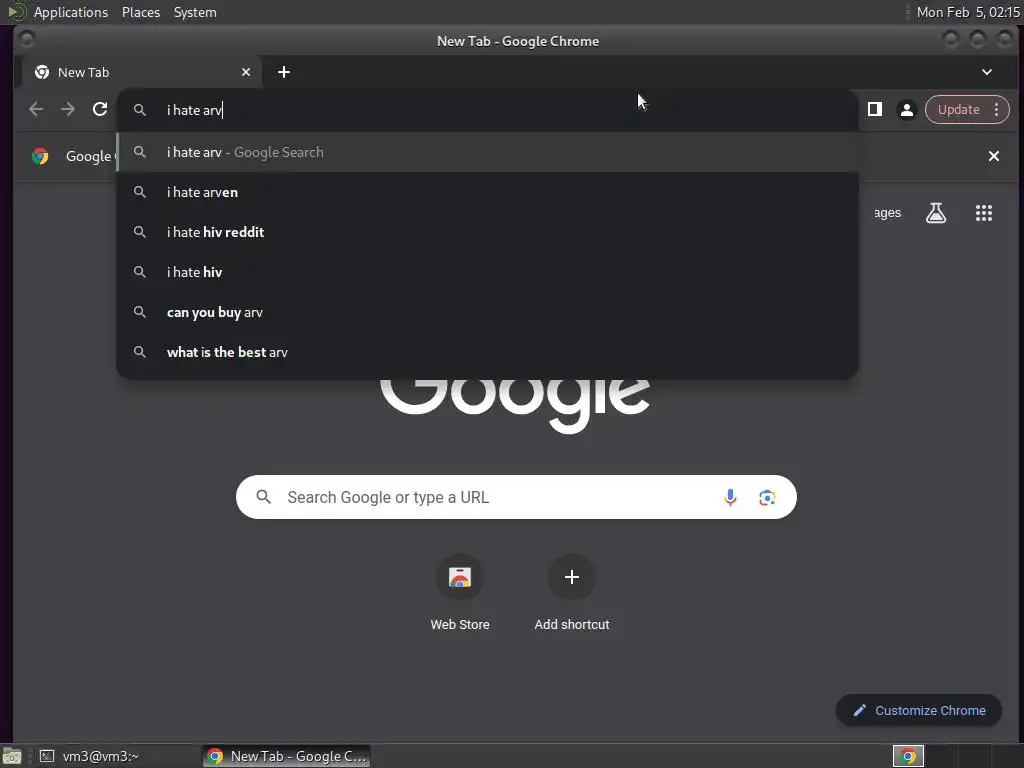Select suggestion 'i hate arv - Google Search'

point(487,152)
